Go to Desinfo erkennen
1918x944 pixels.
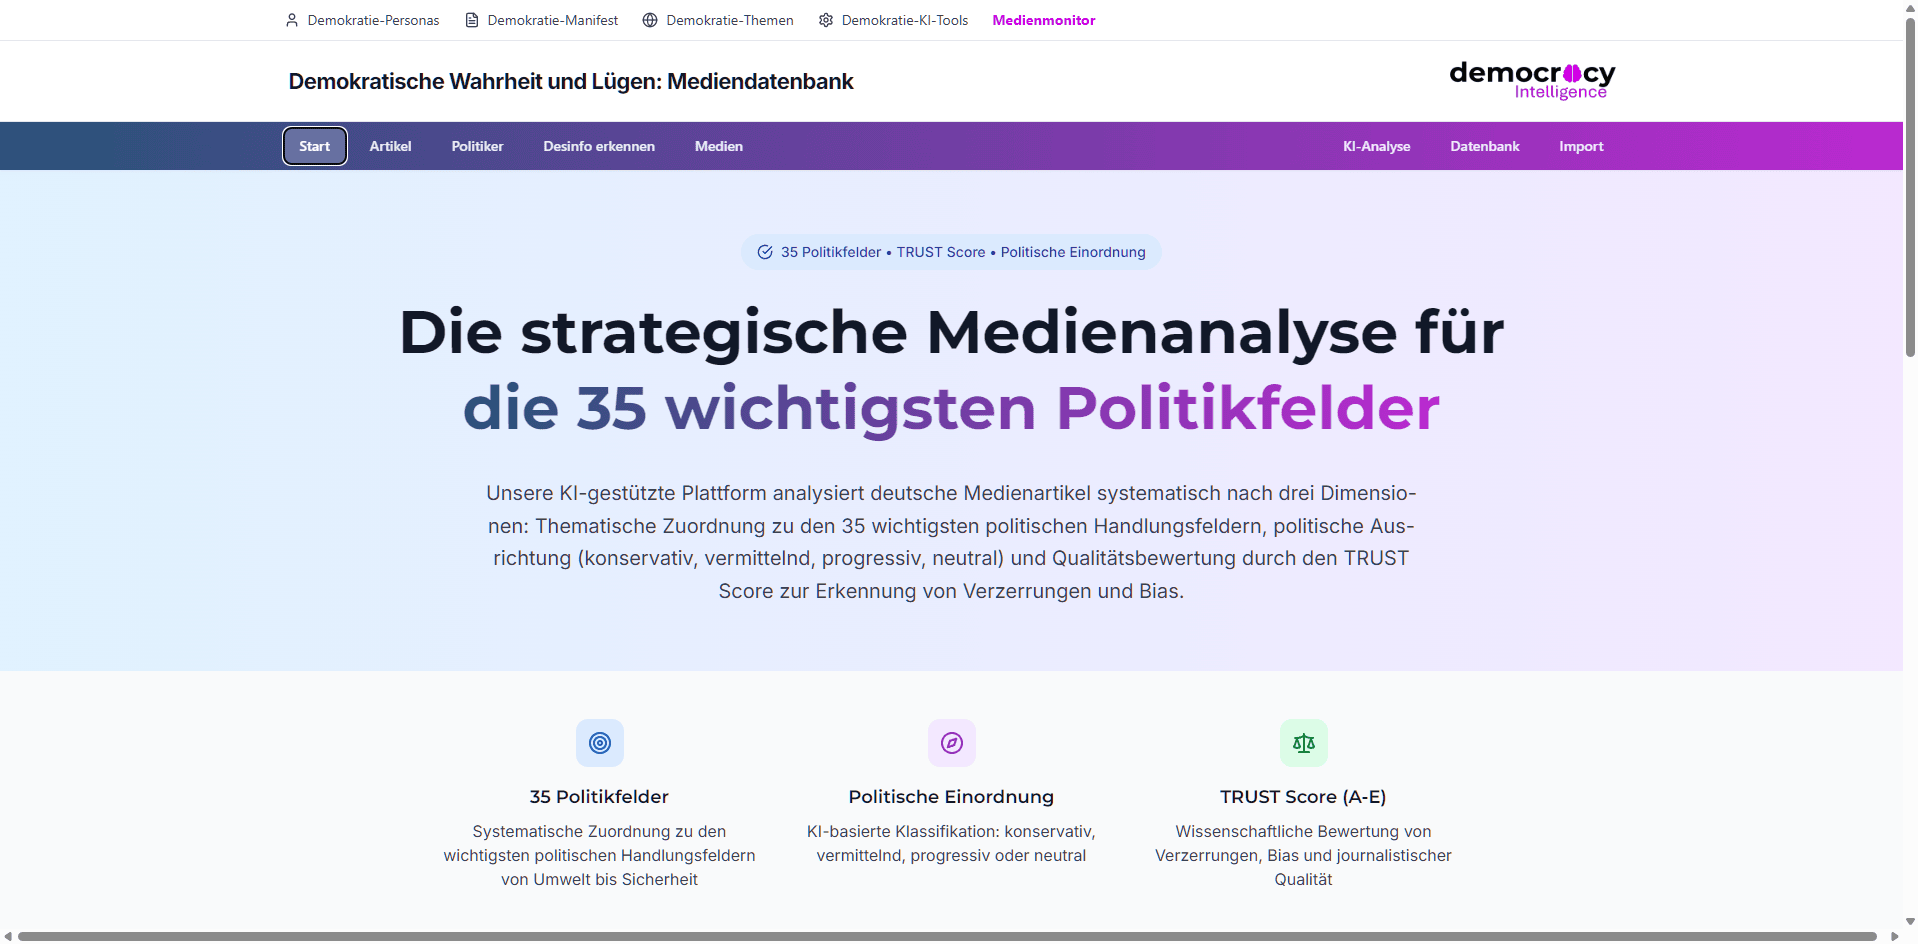599,146
